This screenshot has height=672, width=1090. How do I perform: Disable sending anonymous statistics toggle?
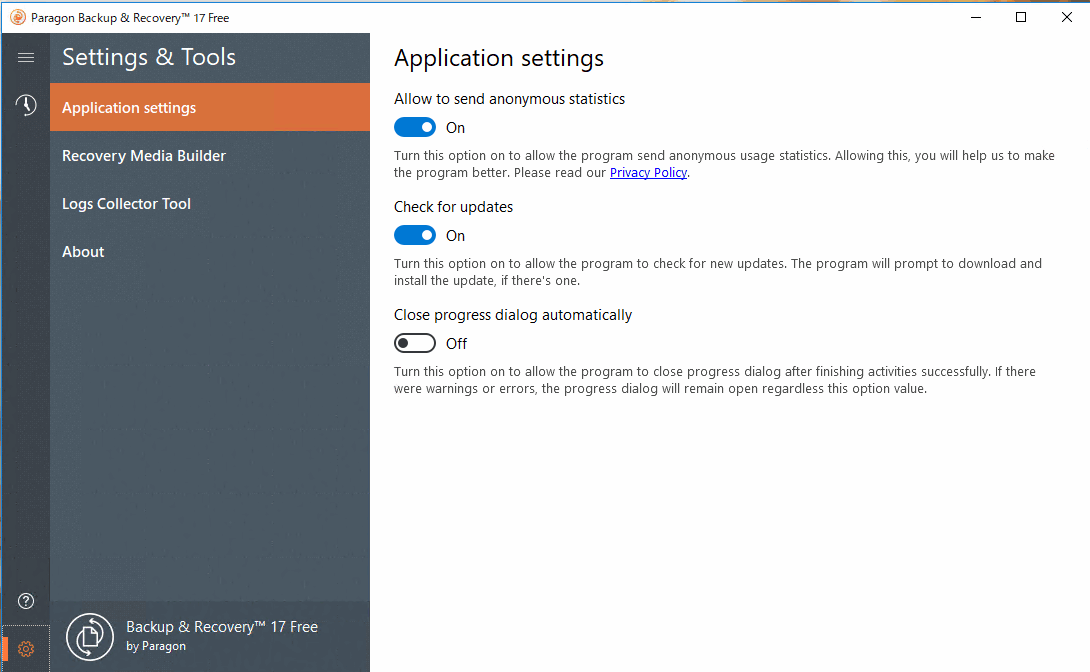[415, 127]
